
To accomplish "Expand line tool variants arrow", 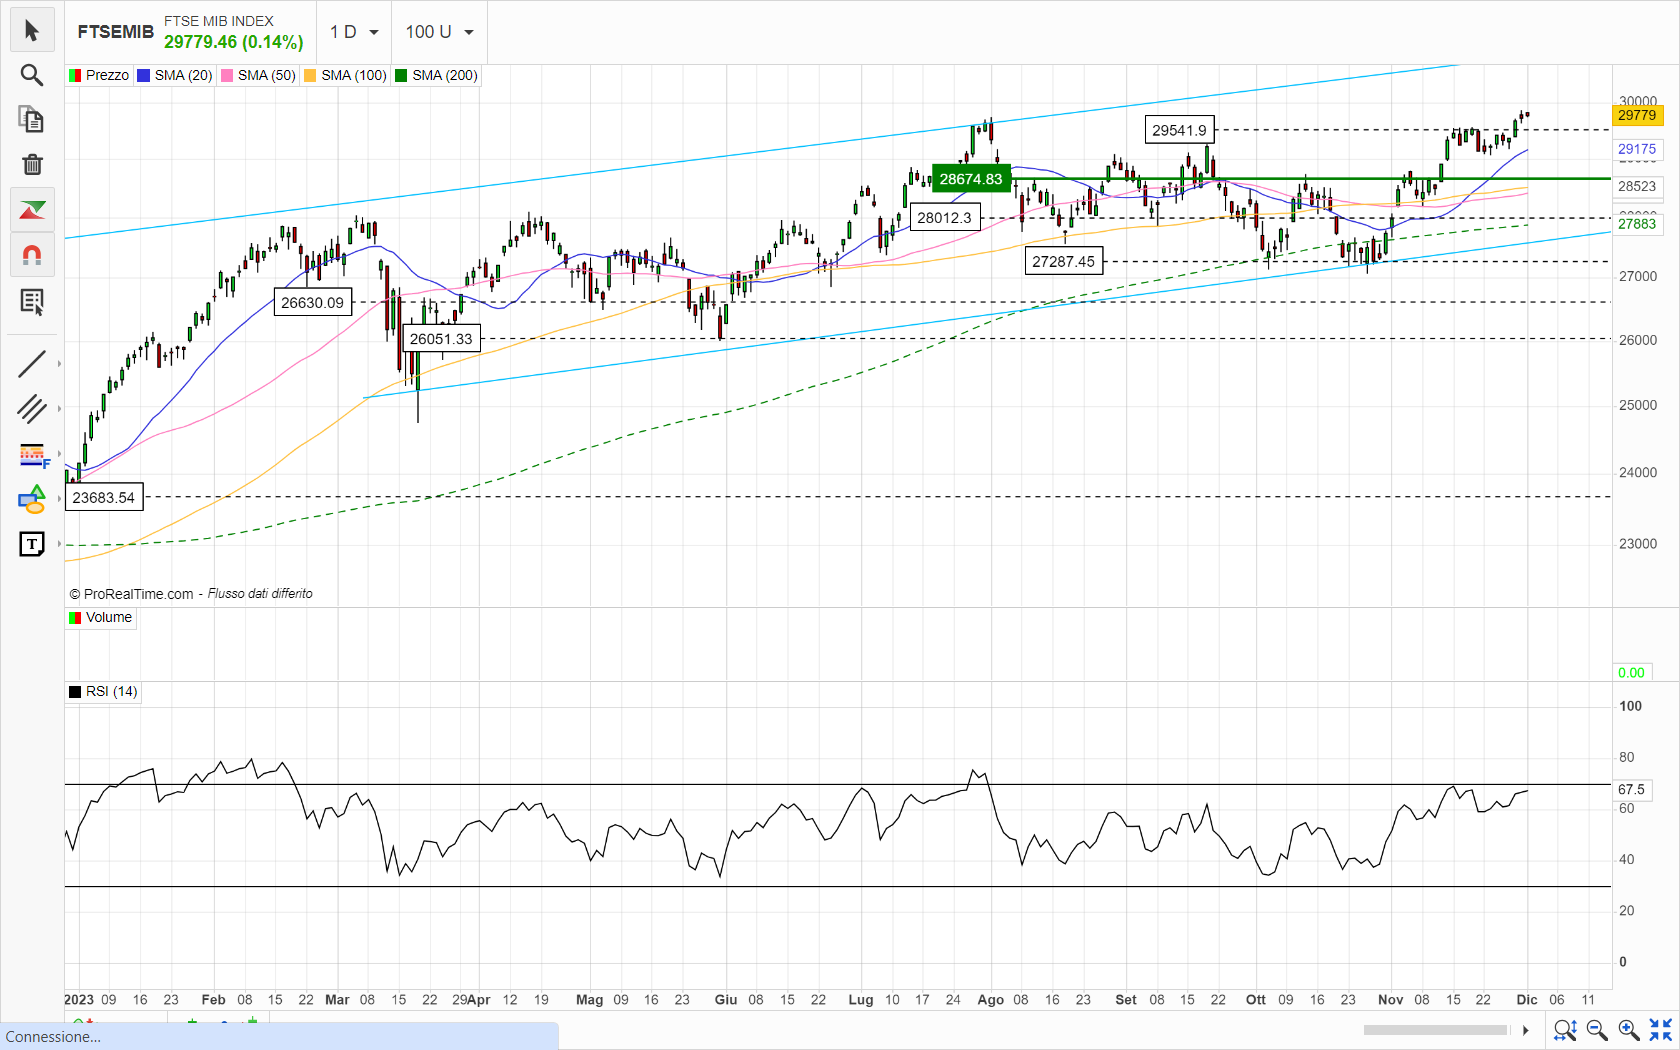I will pos(59,364).
